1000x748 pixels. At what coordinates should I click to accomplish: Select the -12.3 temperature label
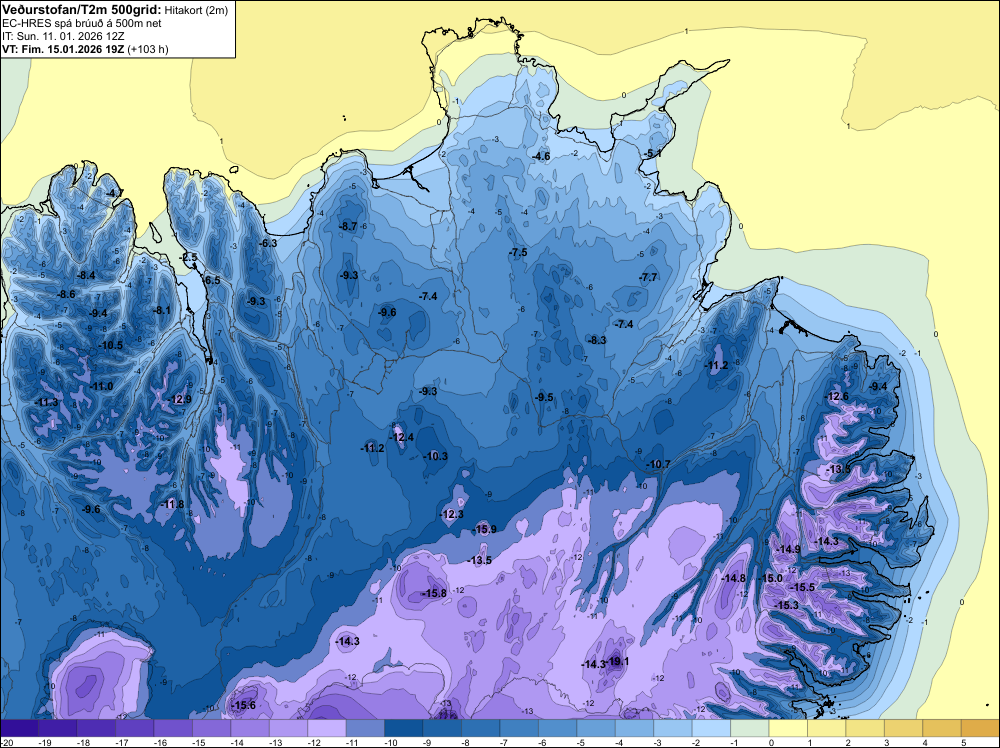coord(452,514)
